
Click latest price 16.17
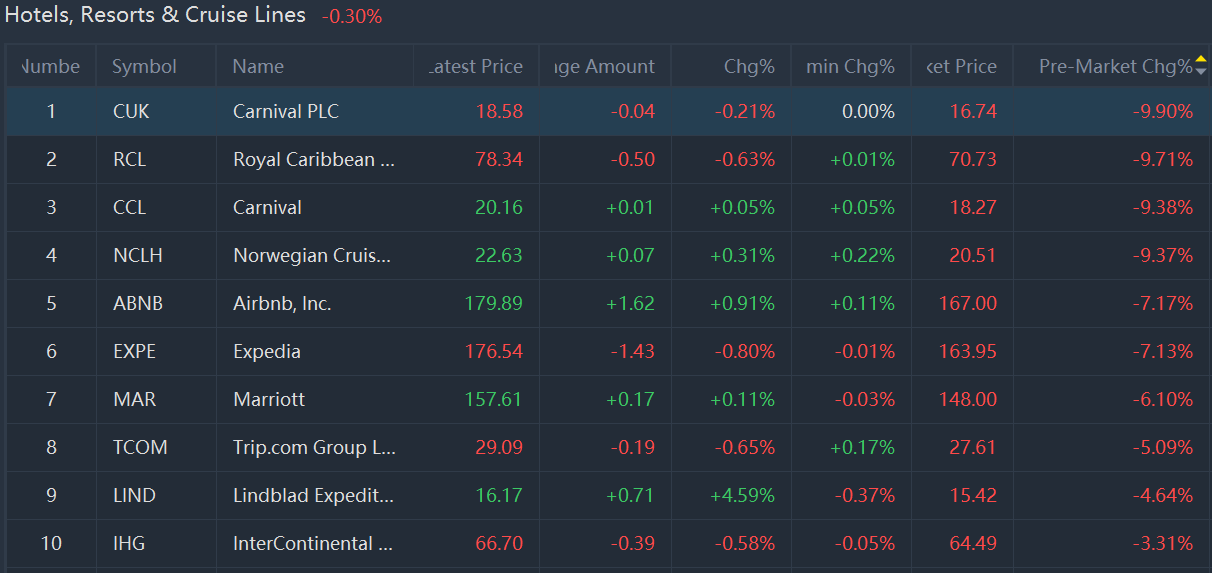coord(499,495)
